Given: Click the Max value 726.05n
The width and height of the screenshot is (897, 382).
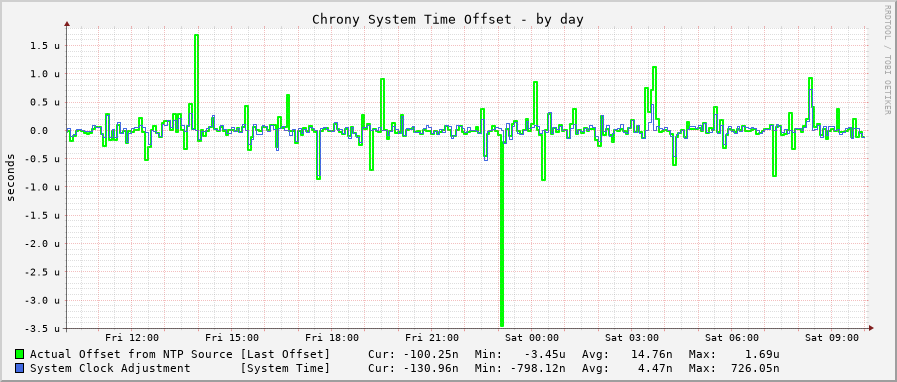Looking at the screenshot, I should [x=755, y=368].
